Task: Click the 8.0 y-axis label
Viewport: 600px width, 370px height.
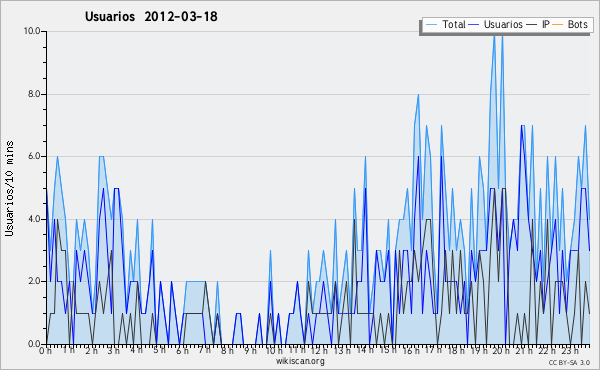Action: coord(34,94)
